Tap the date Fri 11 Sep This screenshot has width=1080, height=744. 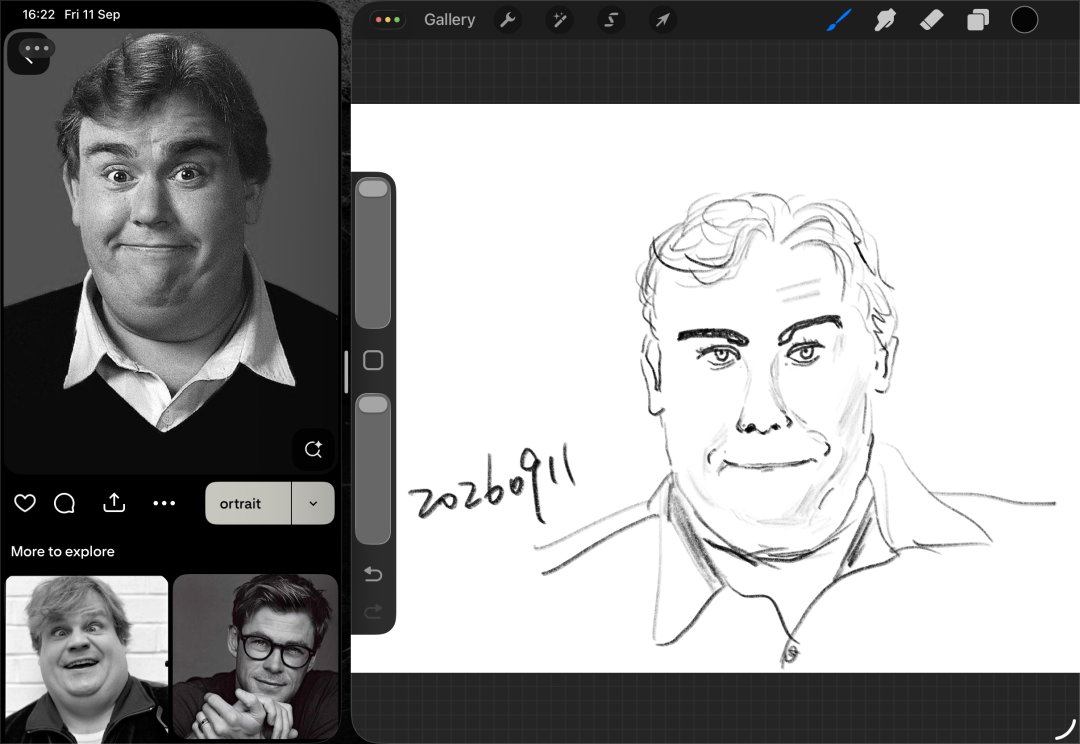(x=92, y=14)
